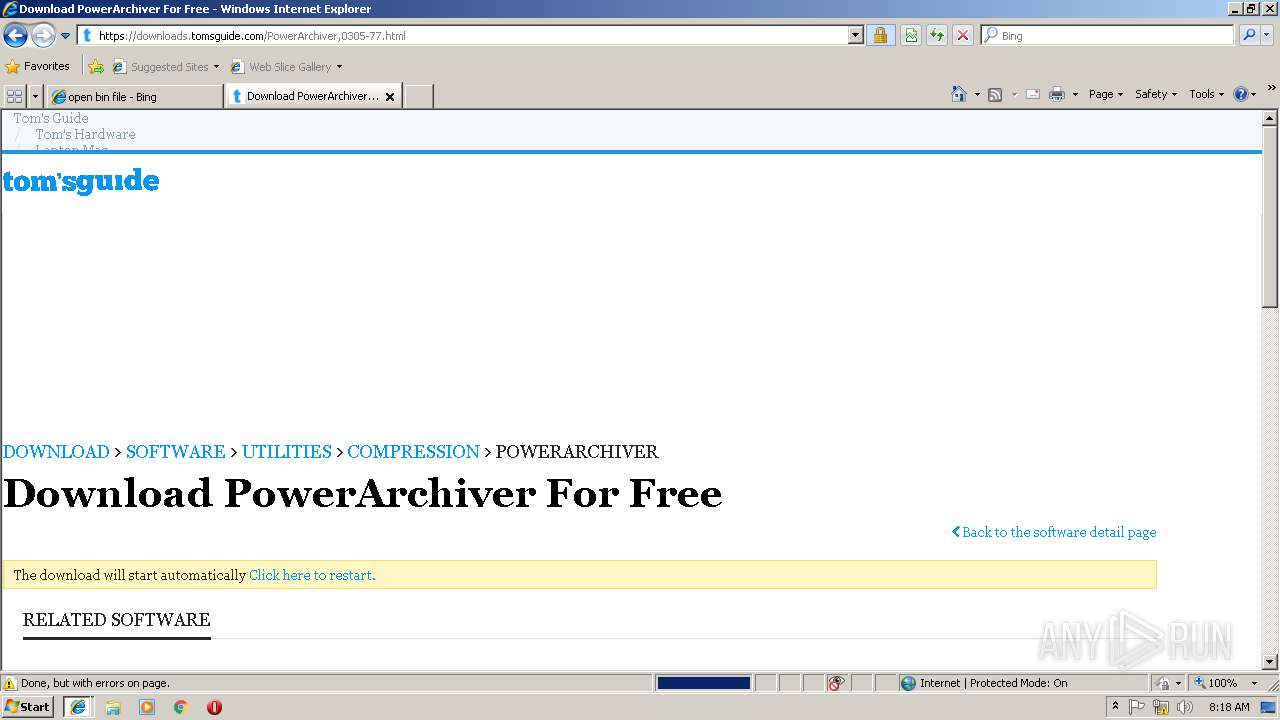Open the Favorites center
The height and width of the screenshot is (720, 1280).
(38, 66)
